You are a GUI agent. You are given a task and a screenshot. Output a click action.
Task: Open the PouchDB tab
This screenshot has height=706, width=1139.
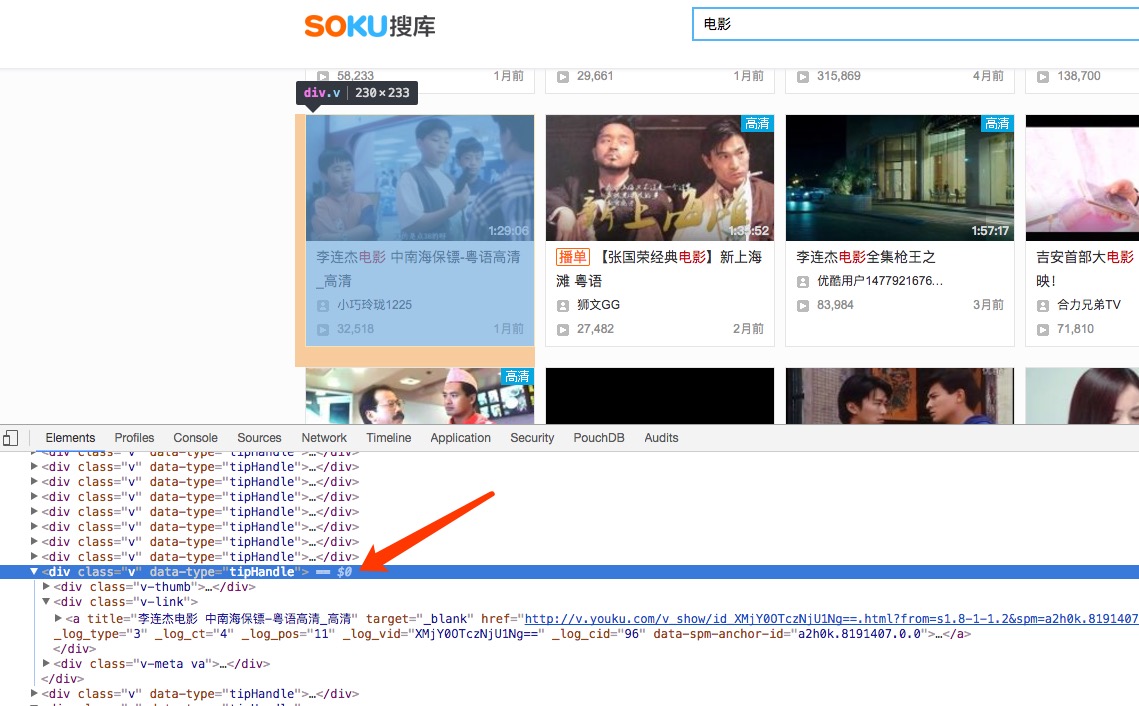click(599, 438)
